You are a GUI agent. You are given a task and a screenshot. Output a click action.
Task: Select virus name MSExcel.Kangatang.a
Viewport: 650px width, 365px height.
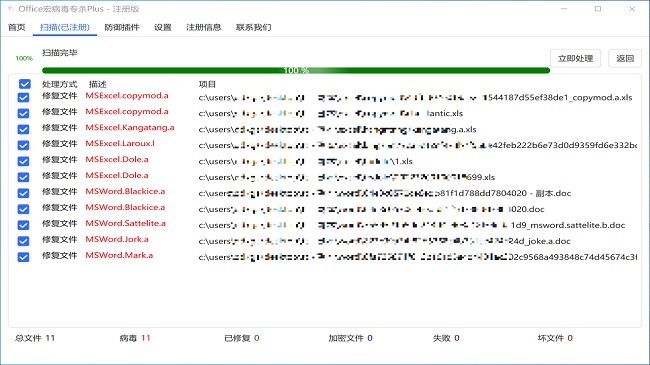(130, 127)
